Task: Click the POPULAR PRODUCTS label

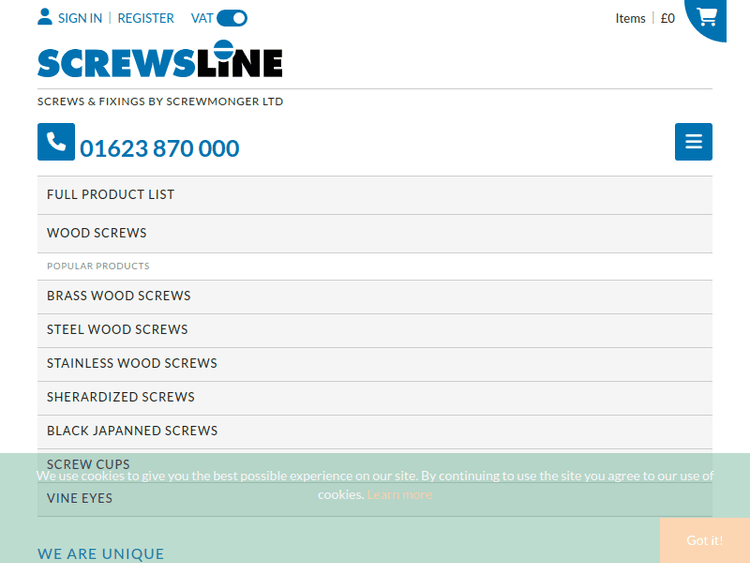Action: [98, 266]
